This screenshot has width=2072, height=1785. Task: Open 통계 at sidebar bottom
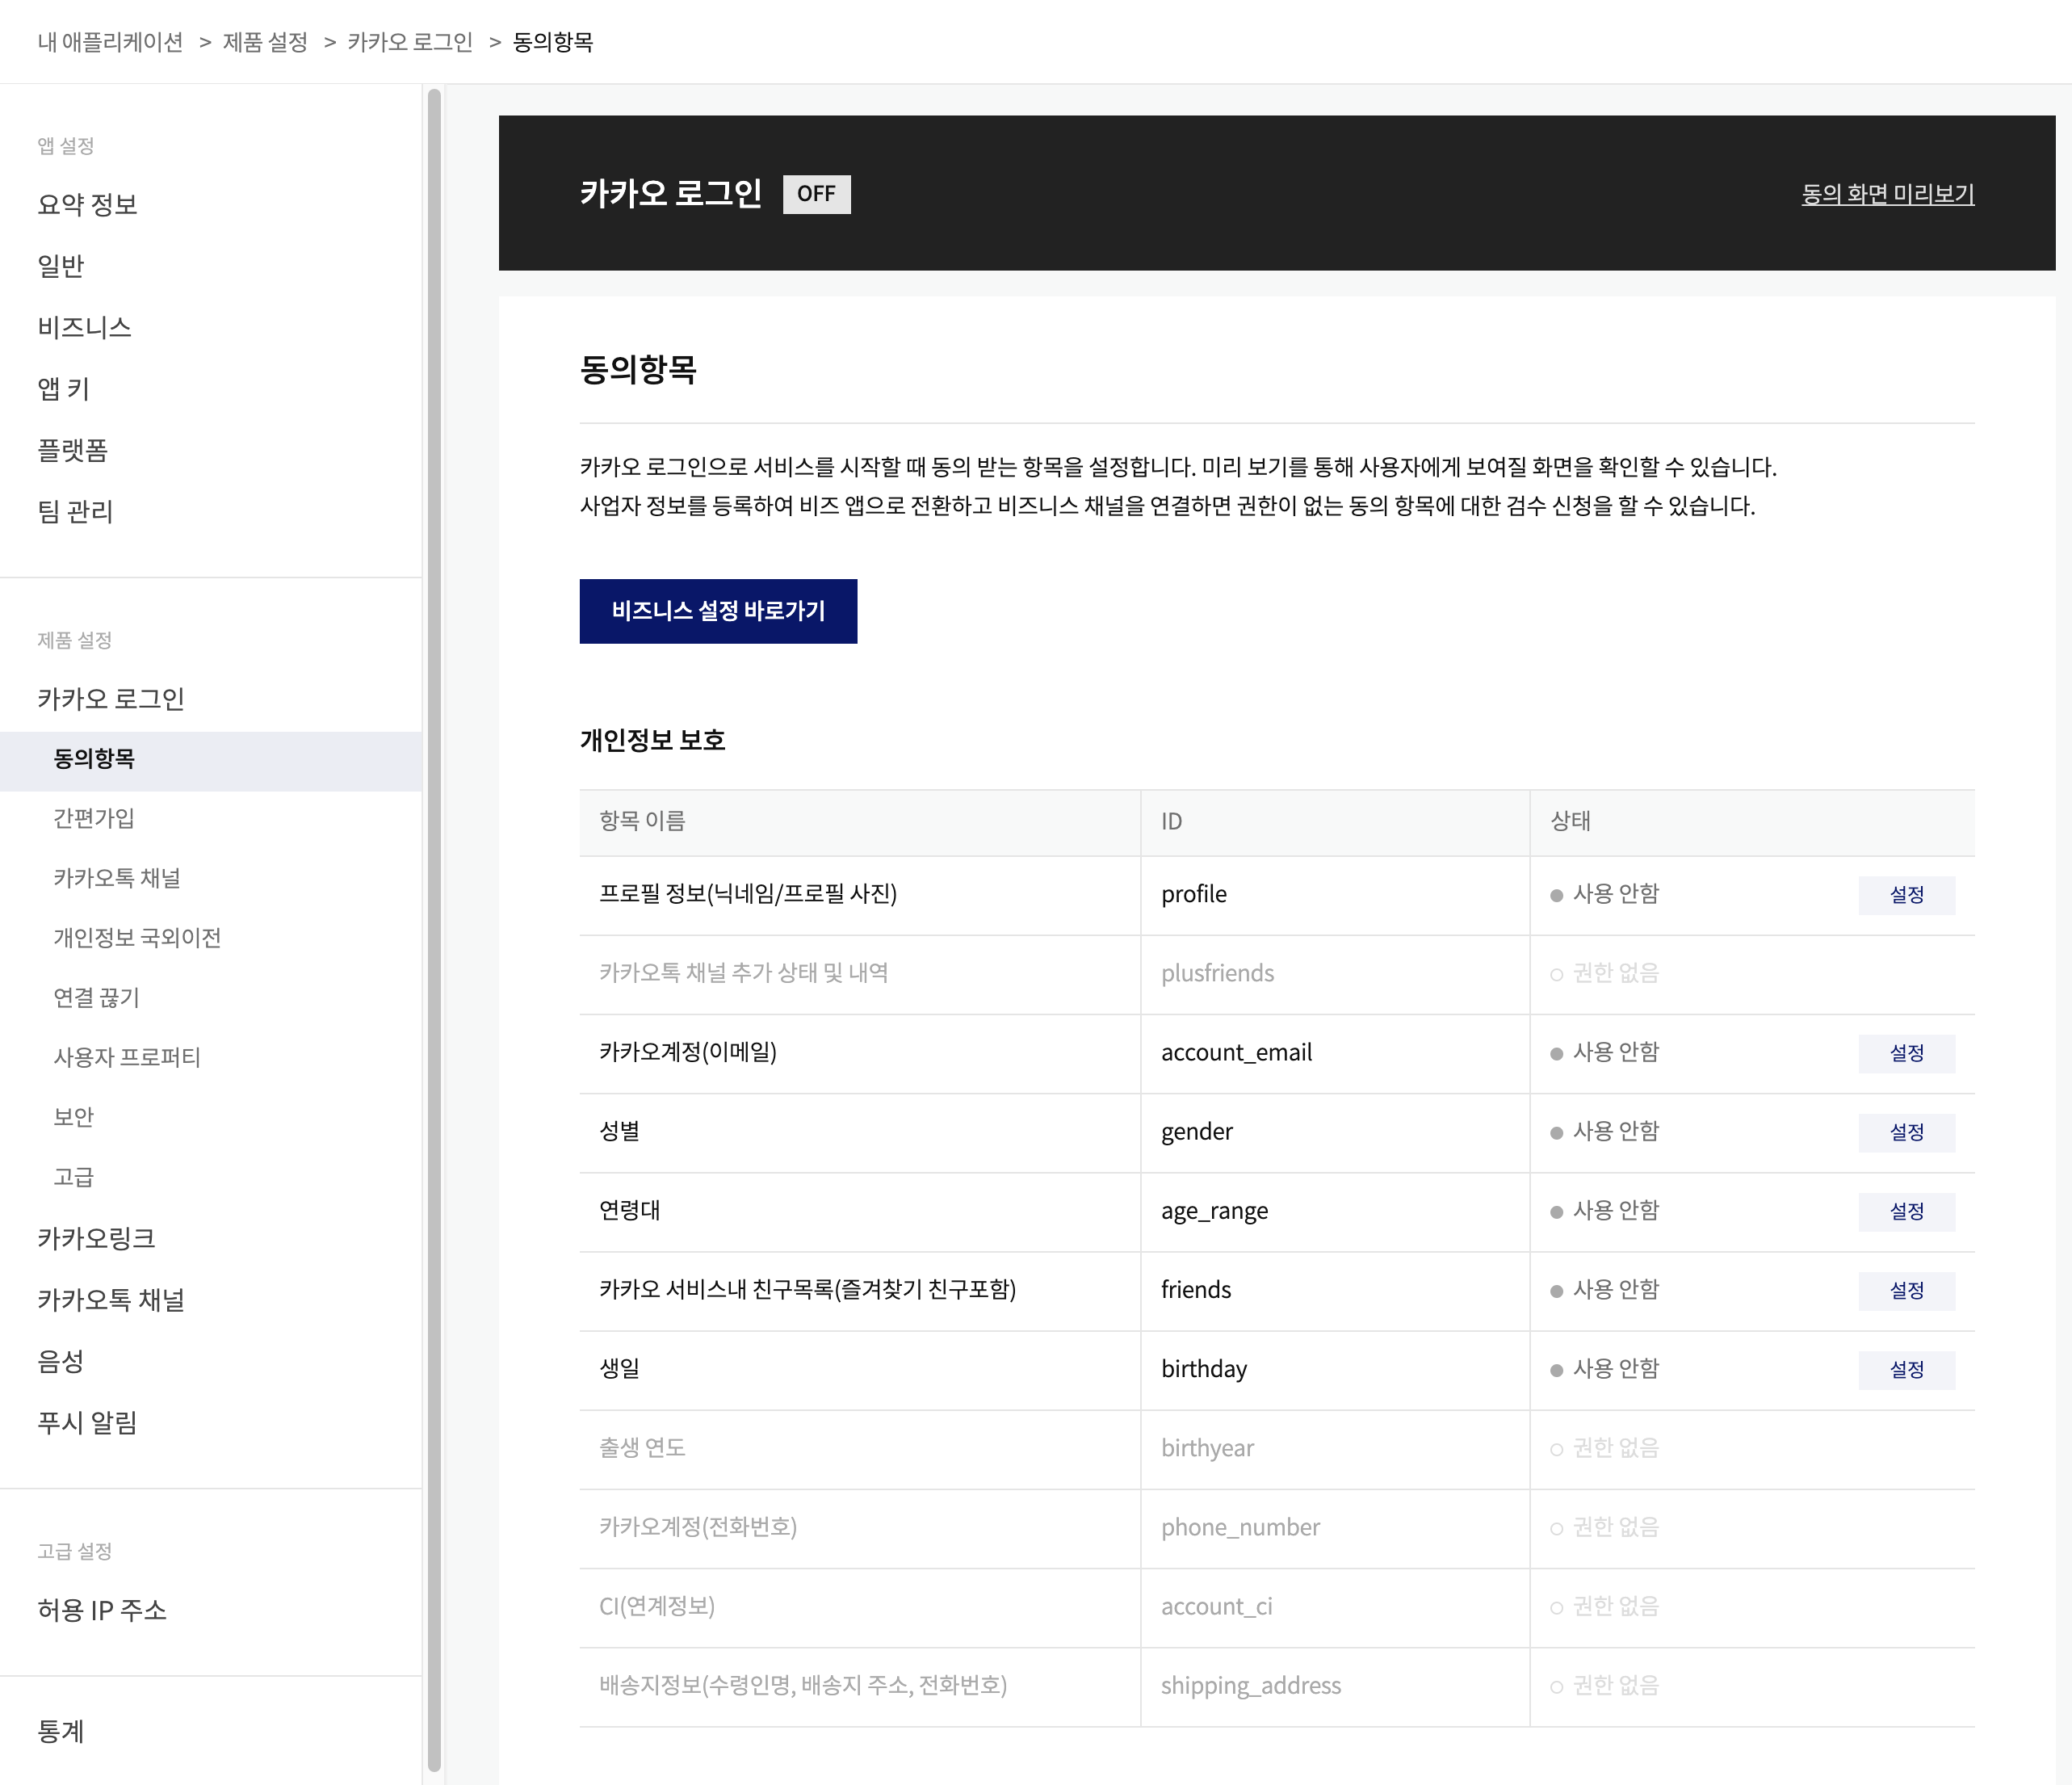[60, 1732]
